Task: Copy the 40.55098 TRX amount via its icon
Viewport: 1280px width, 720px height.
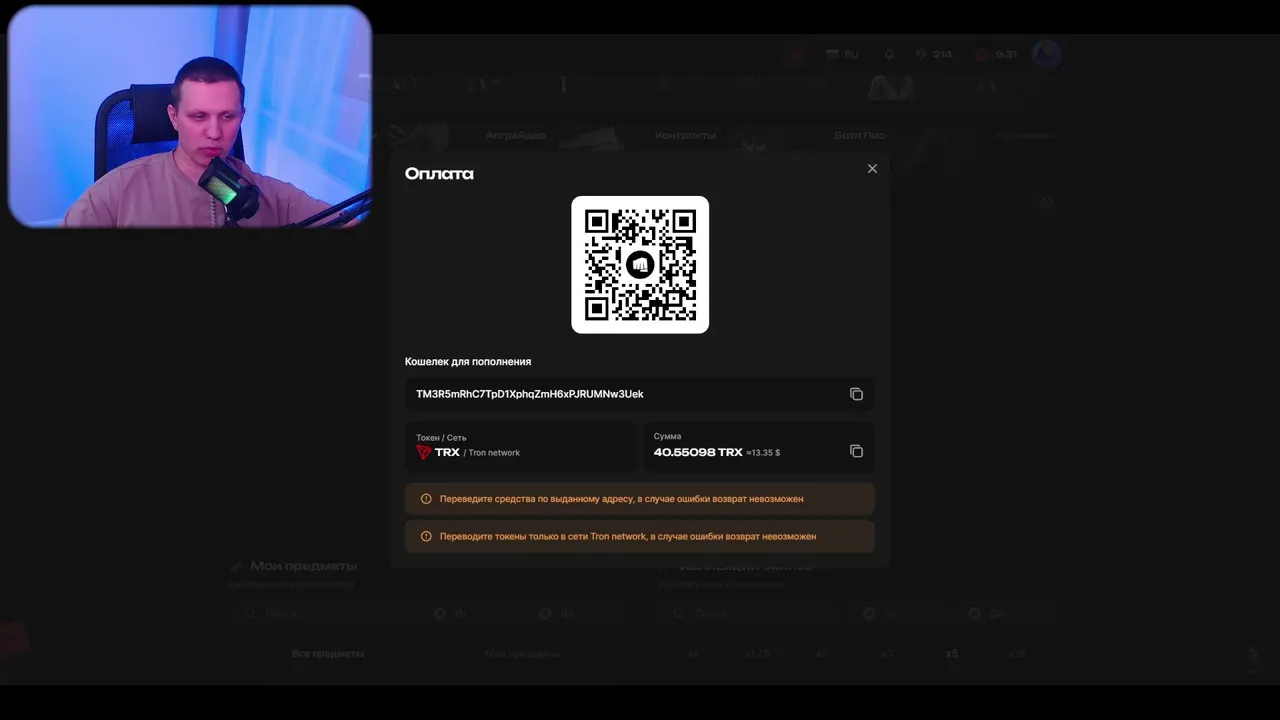Action: point(856,451)
